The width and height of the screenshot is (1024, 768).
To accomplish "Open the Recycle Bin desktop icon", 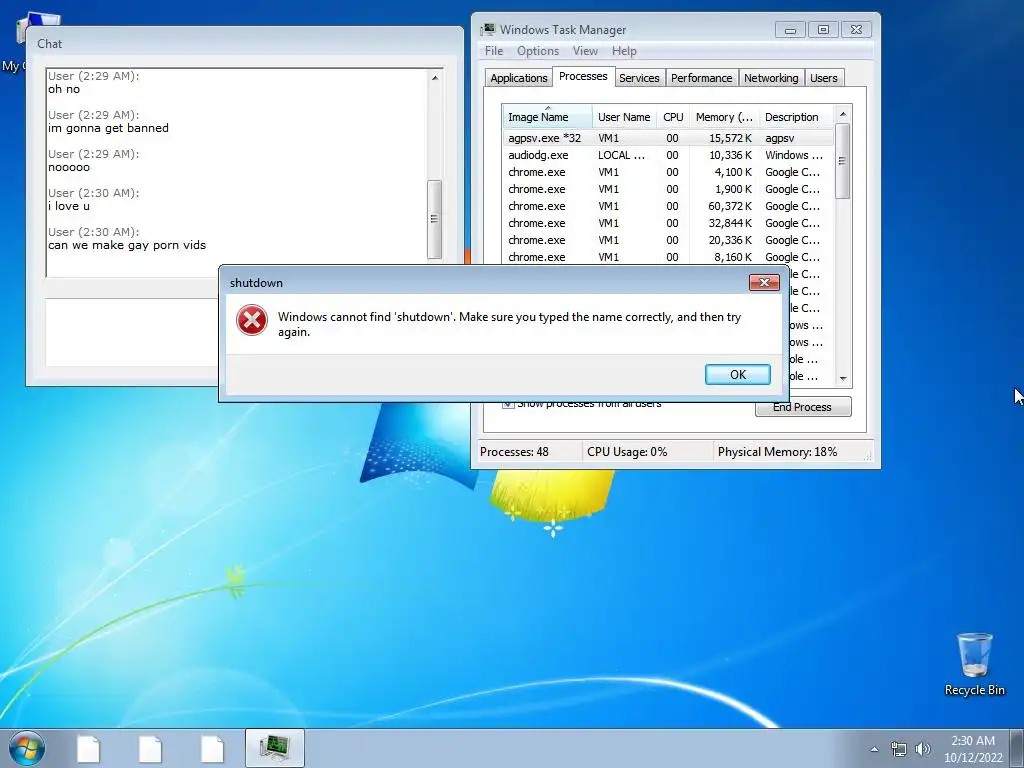I will [974, 664].
